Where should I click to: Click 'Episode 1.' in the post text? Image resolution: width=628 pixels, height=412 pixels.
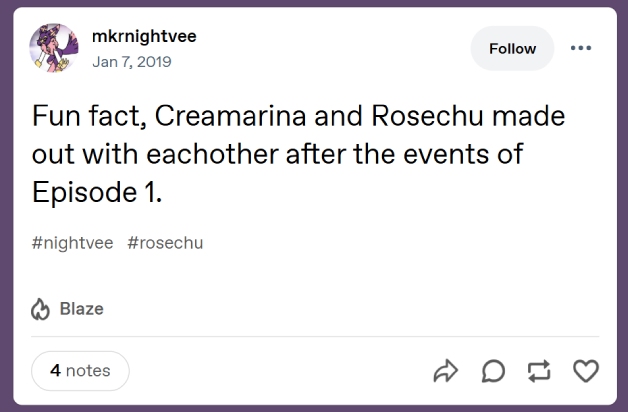(96, 192)
